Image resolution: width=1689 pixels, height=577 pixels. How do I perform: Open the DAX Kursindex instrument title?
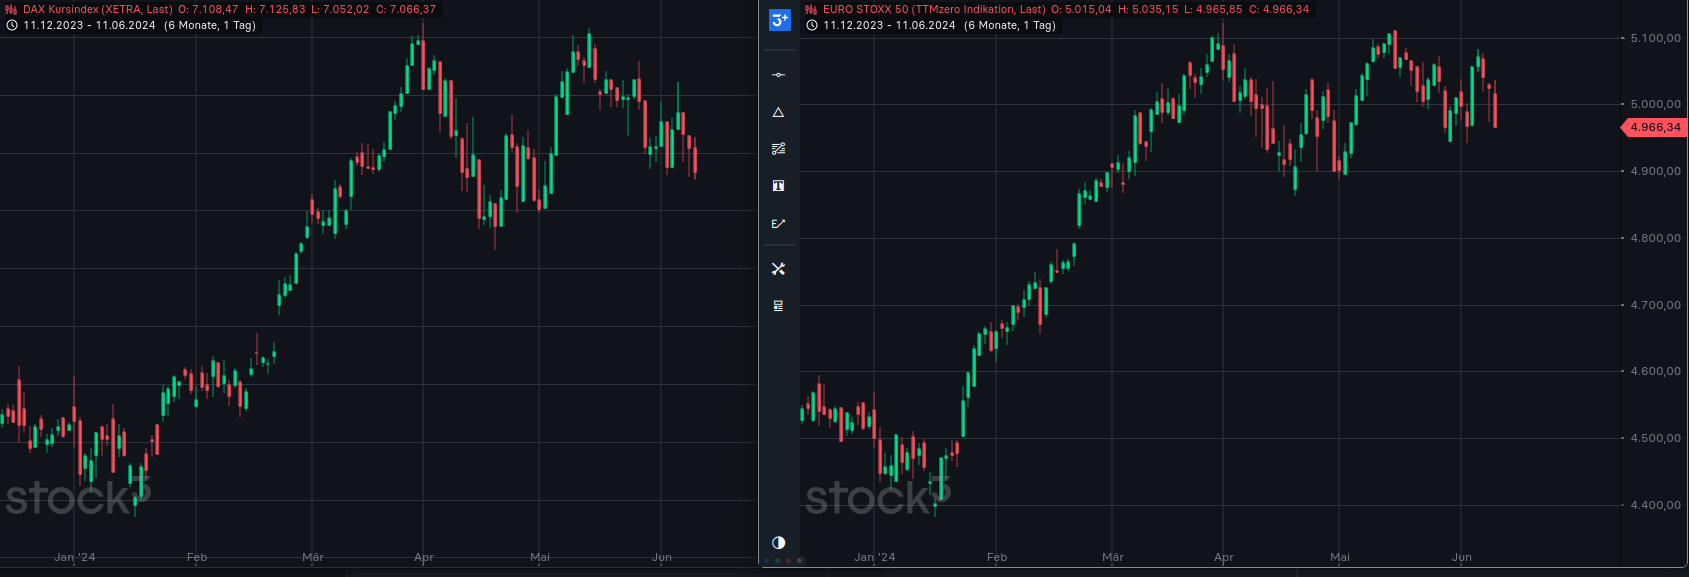pos(97,10)
